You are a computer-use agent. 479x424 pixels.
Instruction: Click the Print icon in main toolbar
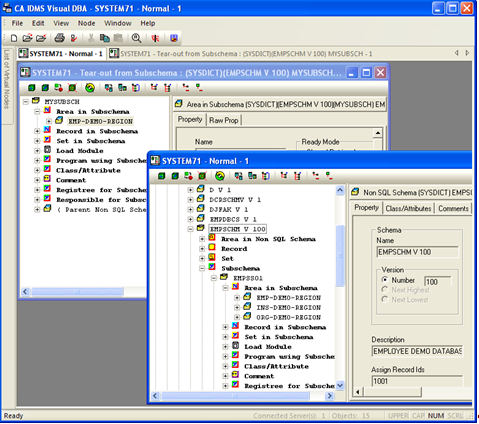click(60, 38)
